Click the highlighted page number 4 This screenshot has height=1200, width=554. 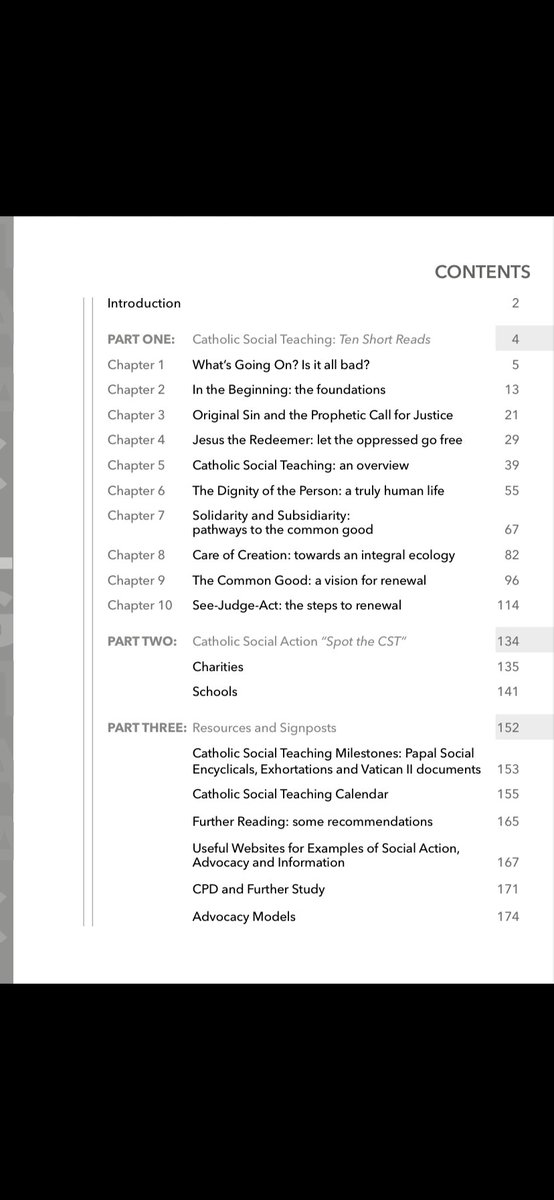coord(515,339)
